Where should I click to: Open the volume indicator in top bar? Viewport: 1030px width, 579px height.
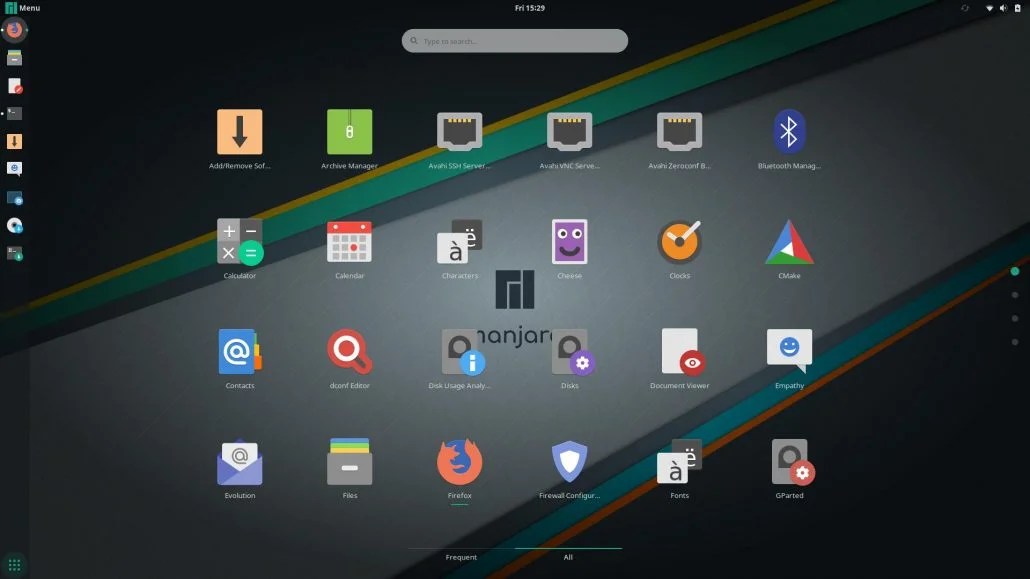click(1003, 8)
